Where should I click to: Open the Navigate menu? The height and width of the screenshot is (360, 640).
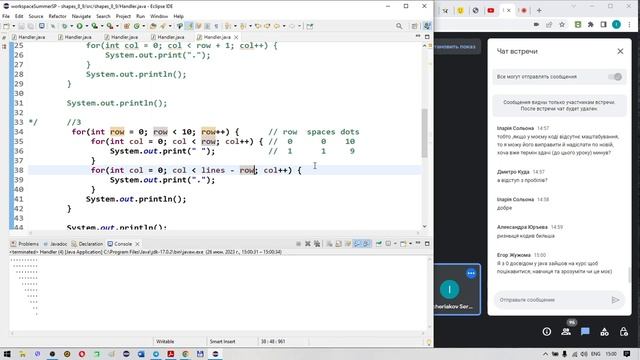pos(81,16)
